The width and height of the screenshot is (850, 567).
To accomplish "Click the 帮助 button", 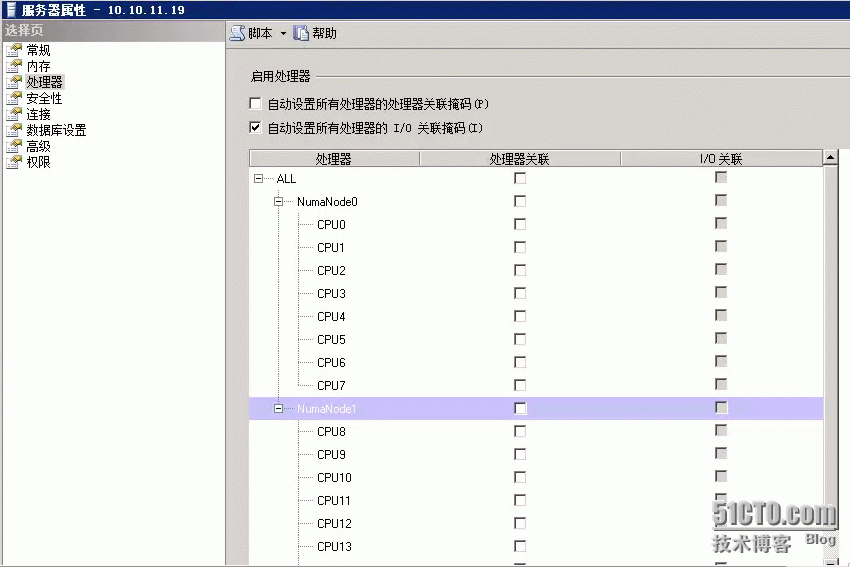I will tap(315, 33).
